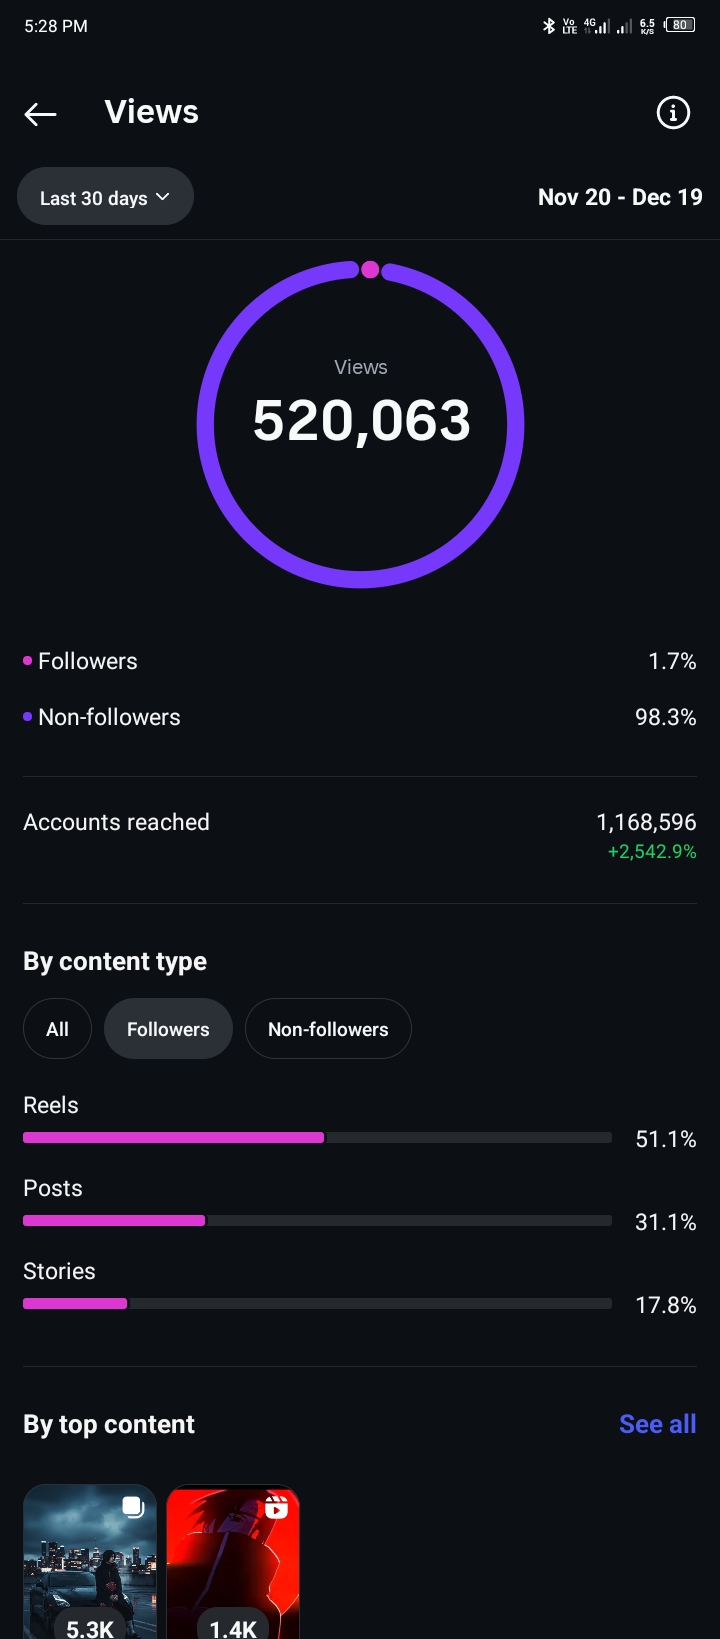
Task: Tap the Bluetooth status icon
Action: coord(548,26)
